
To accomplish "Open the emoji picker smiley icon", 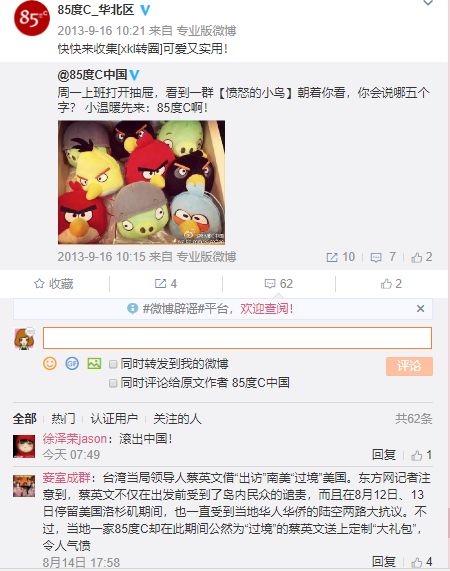I will 50,363.
